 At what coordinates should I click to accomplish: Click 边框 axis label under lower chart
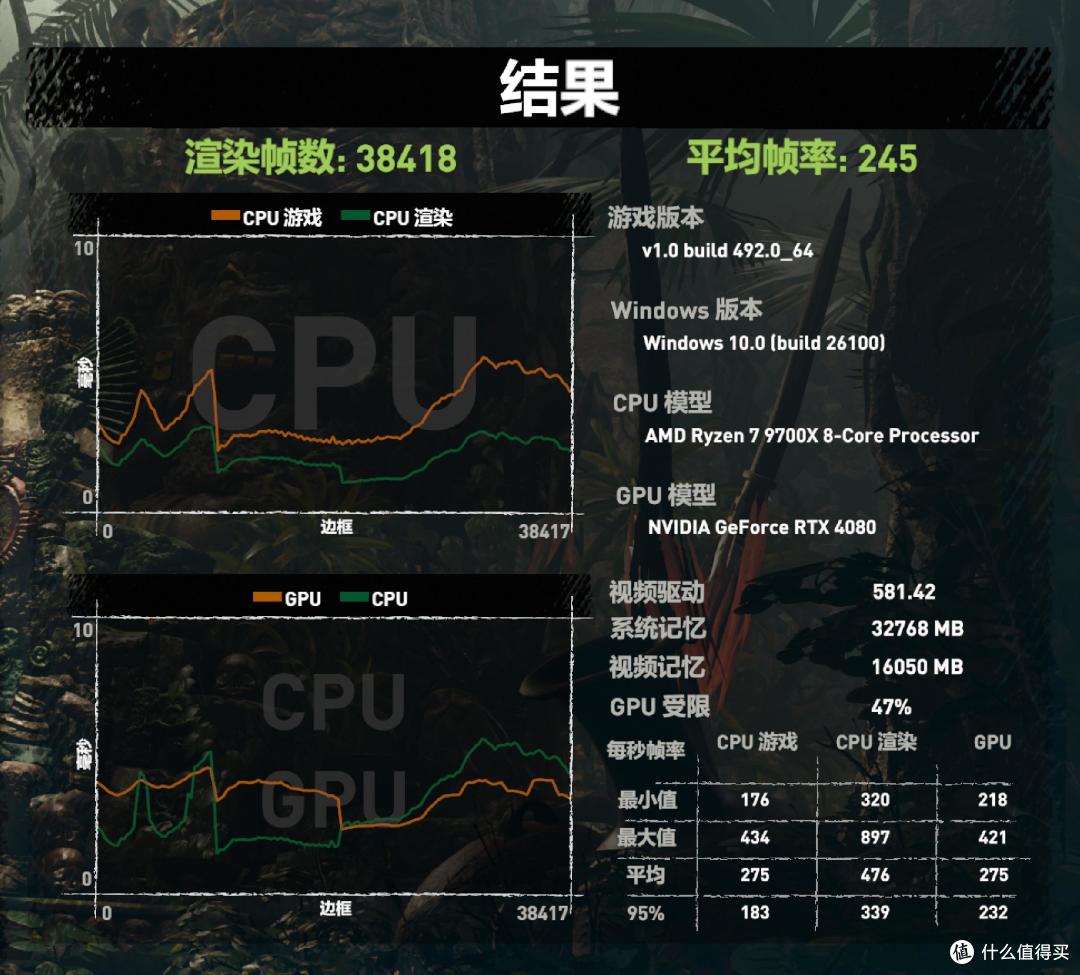click(335, 908)
